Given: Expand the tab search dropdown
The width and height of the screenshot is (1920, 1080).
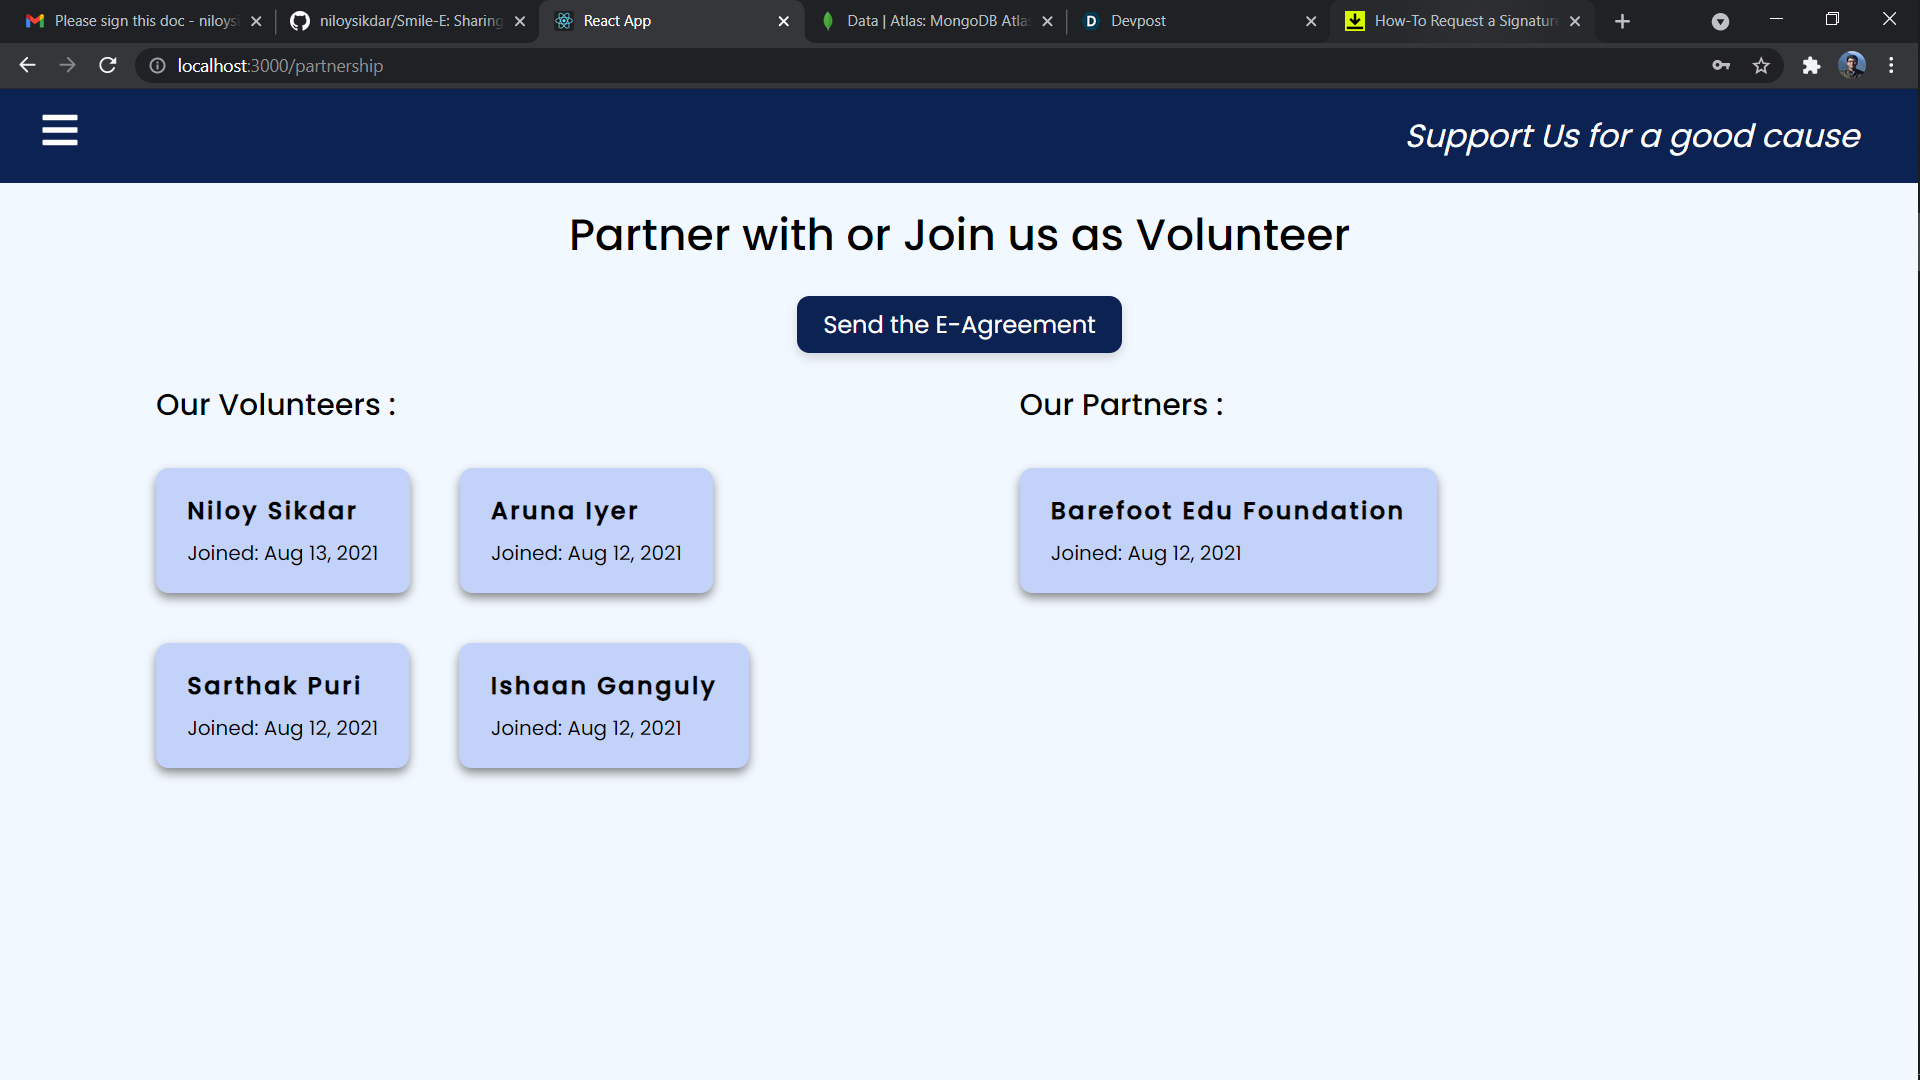Looking at the screenshot, I should pyautogui.click(x=1720, y=21).
